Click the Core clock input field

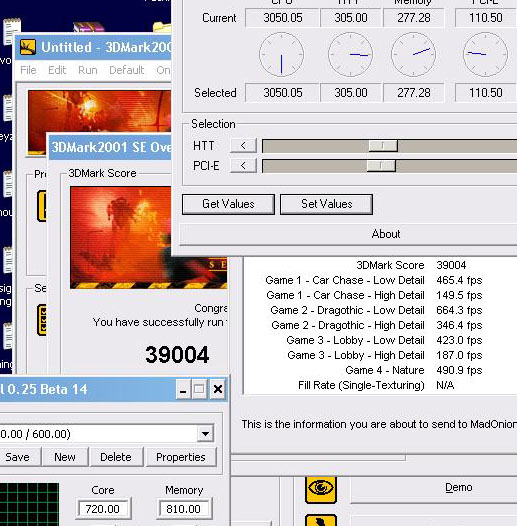click(x=103, y=509)
